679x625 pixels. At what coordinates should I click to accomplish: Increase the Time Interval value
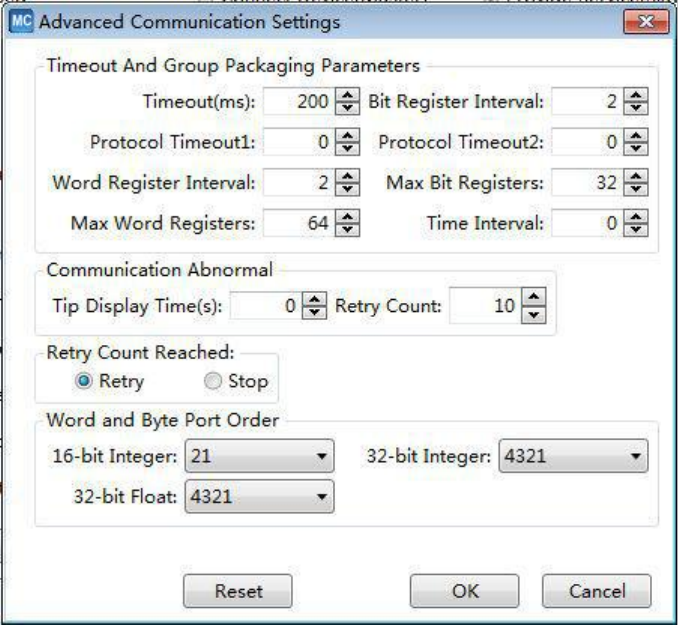[x=635, y=218]
